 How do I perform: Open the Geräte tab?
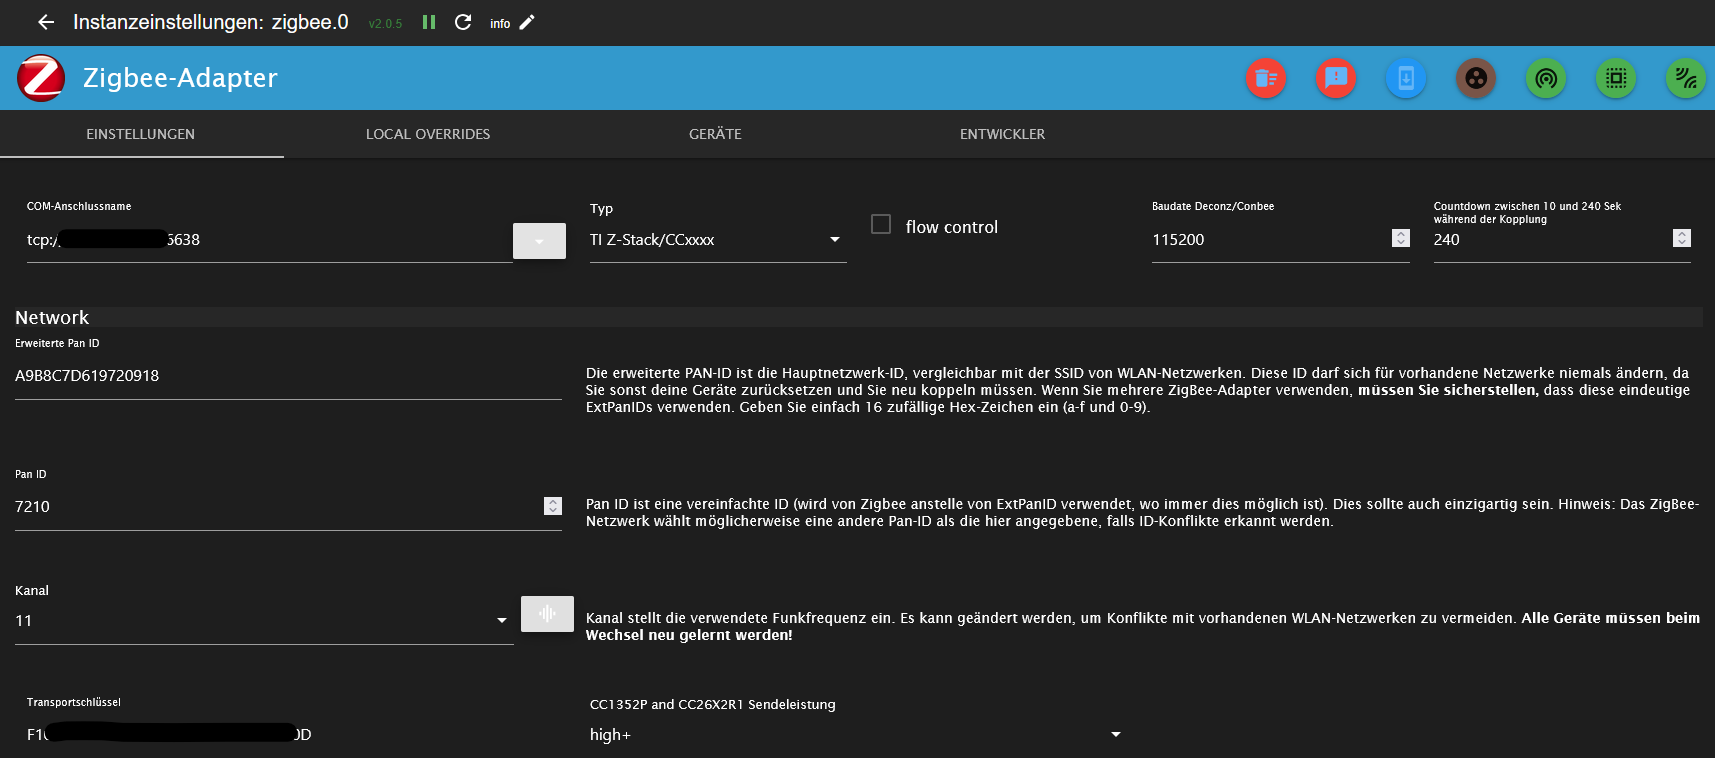pyautogui.click(x=715, y=134)
